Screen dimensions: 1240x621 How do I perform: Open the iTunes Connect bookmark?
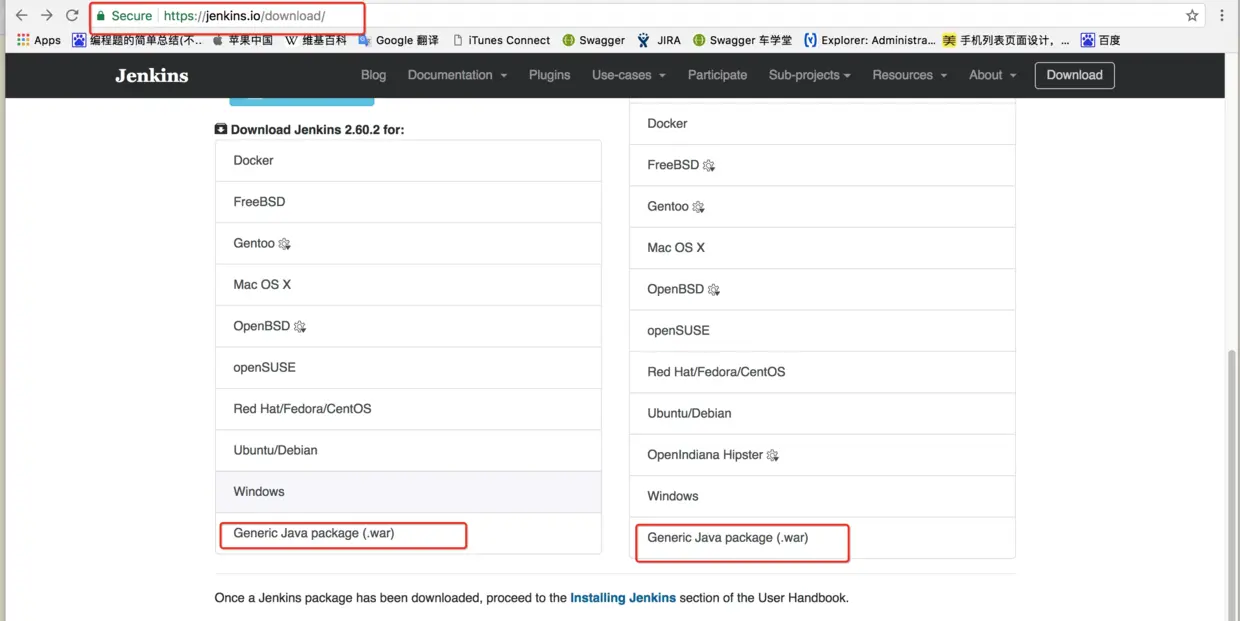501,40
